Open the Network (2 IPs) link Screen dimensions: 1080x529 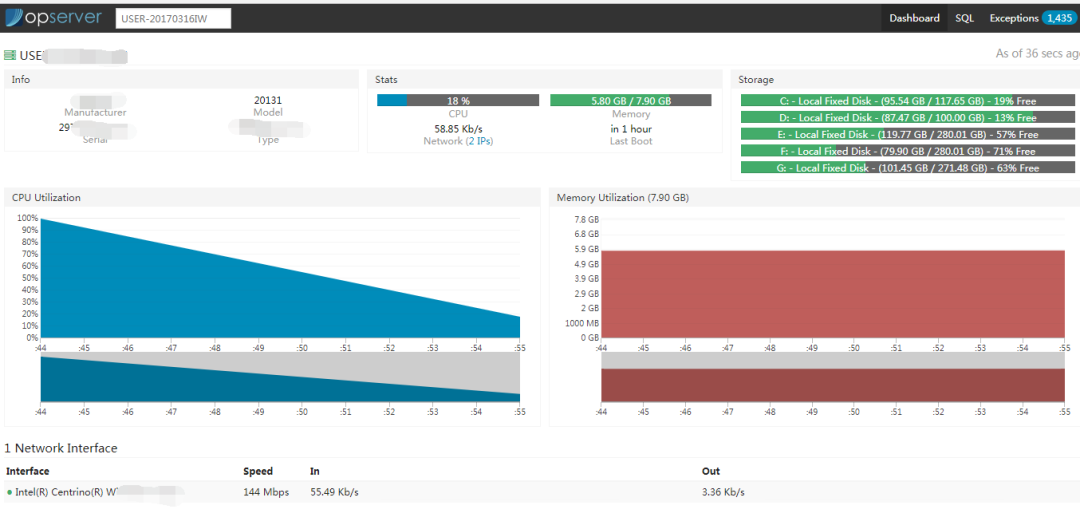click(458, 141)
